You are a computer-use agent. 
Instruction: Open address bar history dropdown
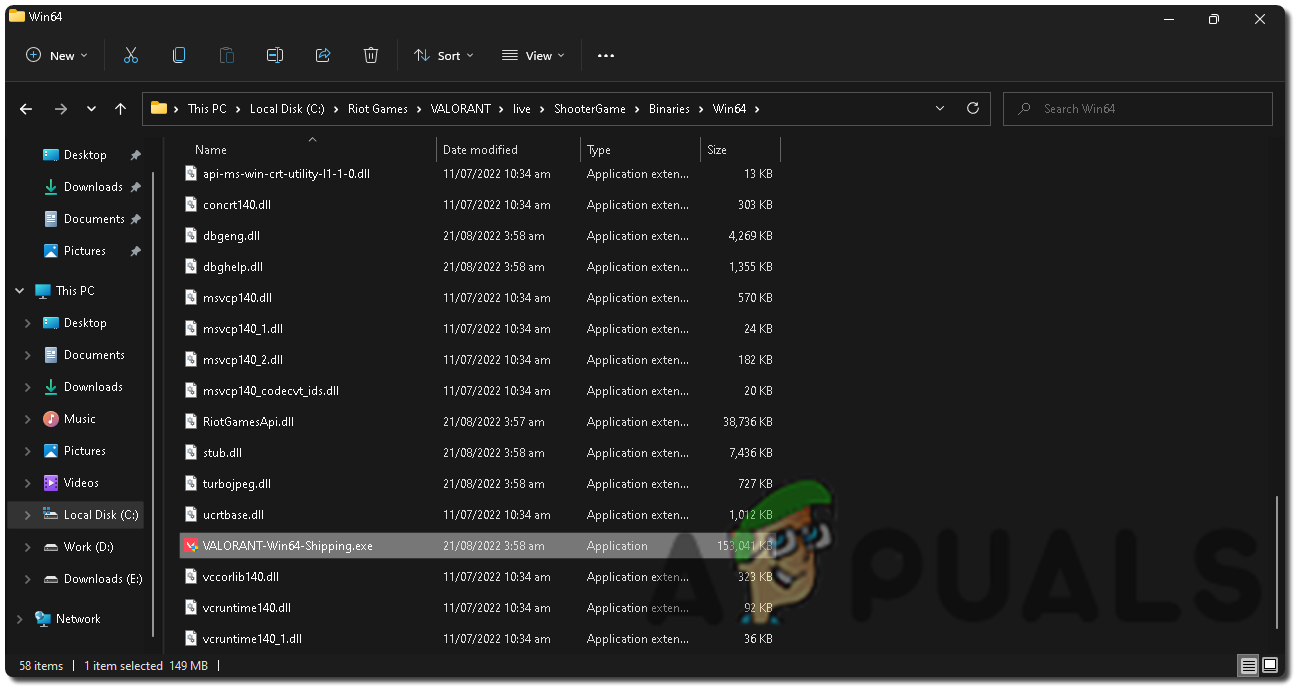[940, 108]
